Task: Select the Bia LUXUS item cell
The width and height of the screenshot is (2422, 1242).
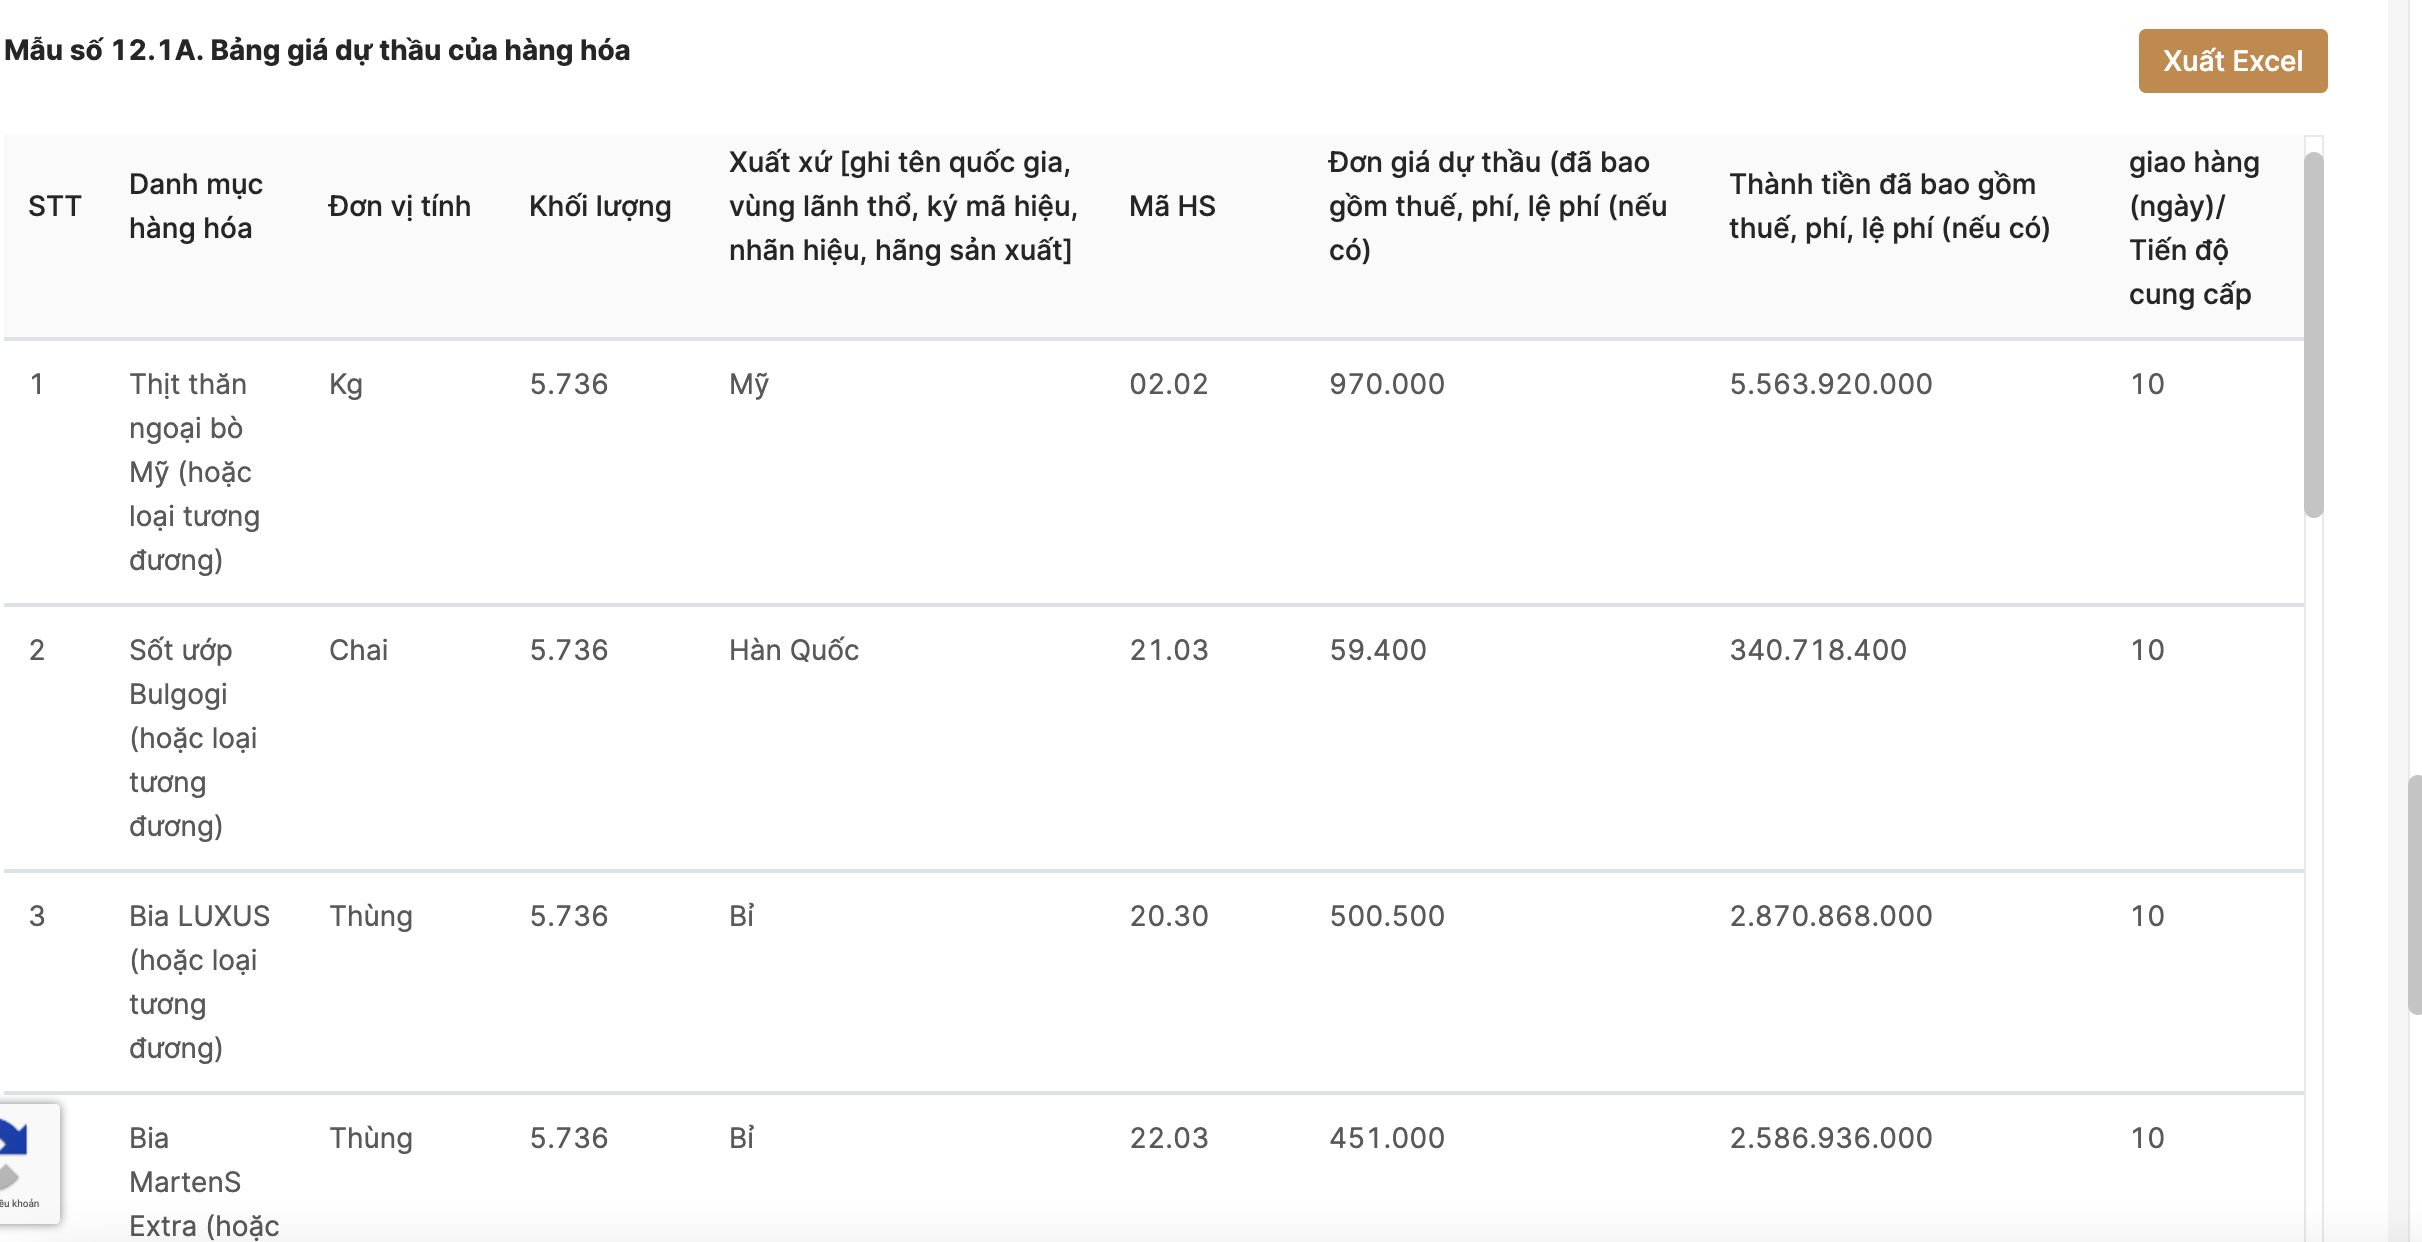Action: [x=199, y=982]
